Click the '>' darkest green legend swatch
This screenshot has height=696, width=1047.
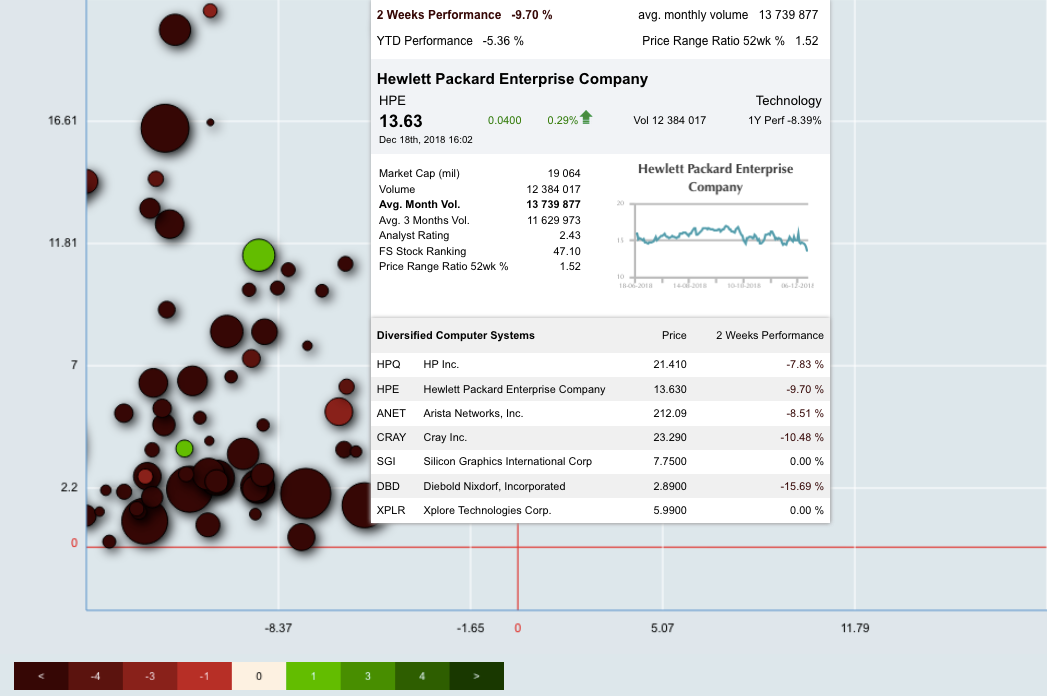tap(476, 676)
